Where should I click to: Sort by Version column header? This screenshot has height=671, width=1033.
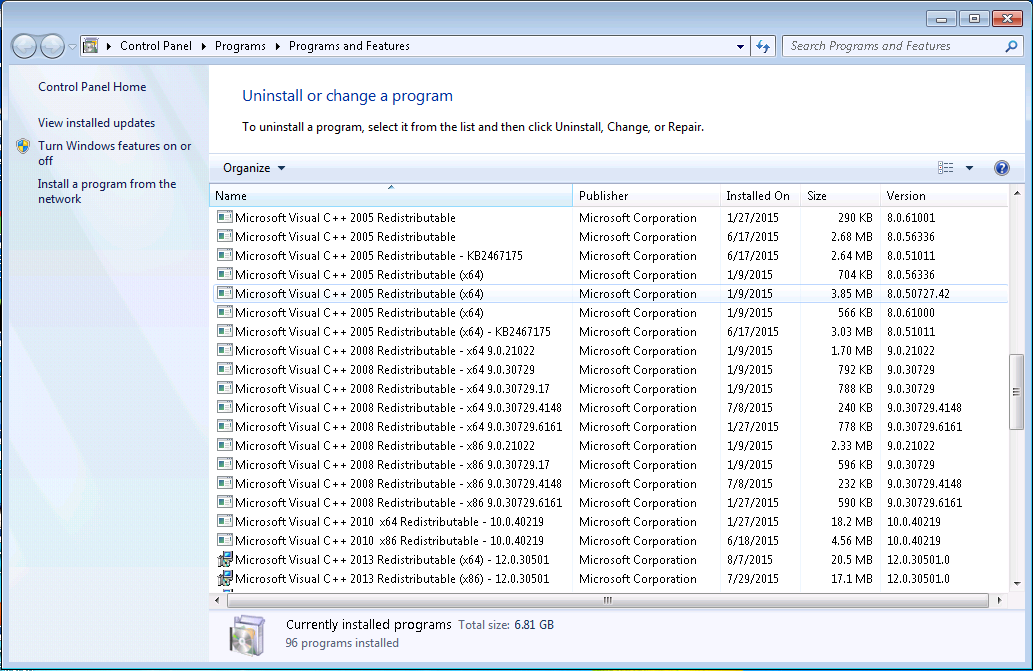point(943,196)
